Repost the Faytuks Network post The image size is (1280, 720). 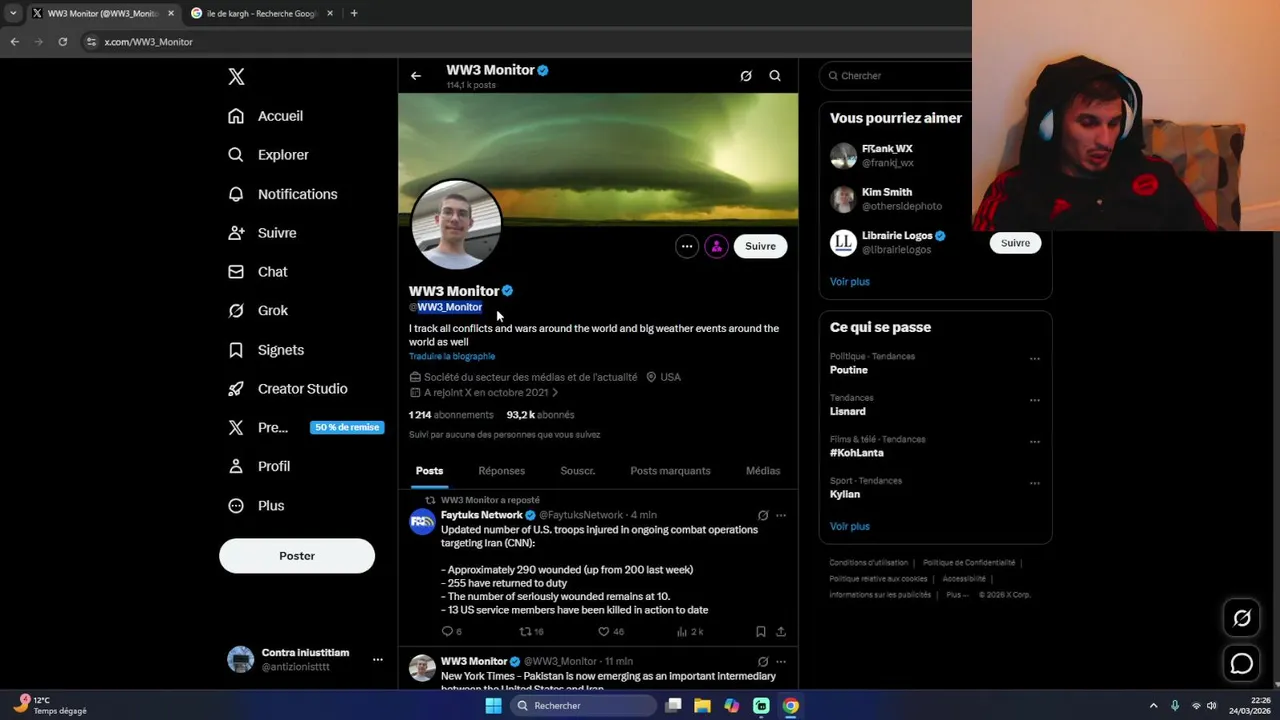point(531,632)
